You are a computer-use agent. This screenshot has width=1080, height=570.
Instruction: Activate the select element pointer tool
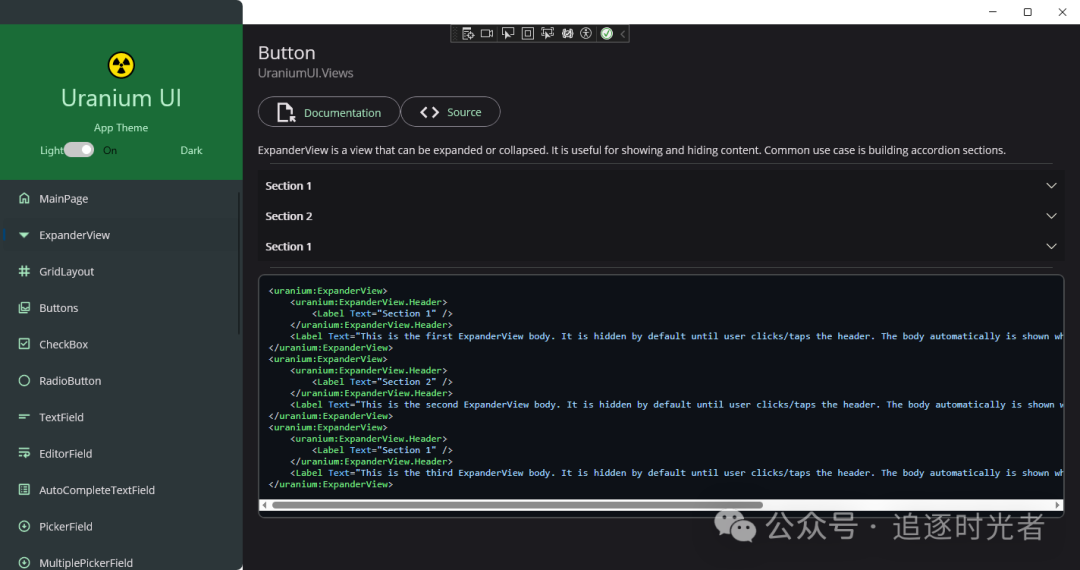click(508, 34)
